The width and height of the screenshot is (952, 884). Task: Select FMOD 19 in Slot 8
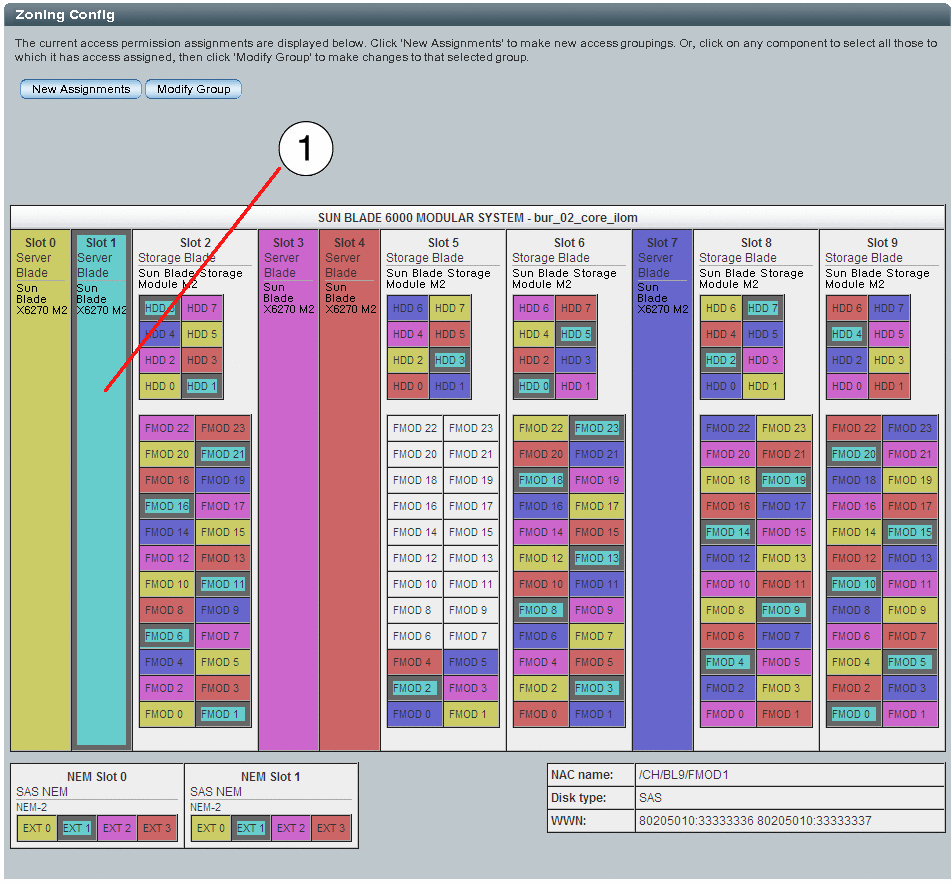(x=784, y=480)
